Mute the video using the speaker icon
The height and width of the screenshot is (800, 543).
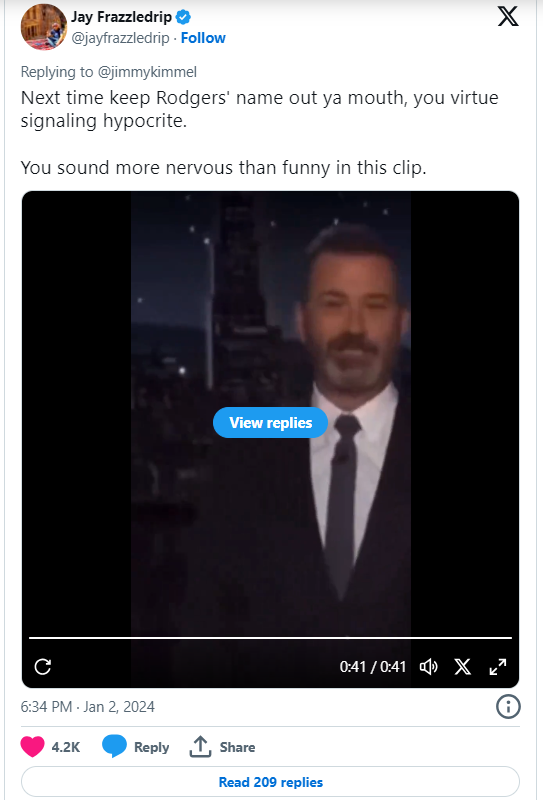(429, 666)
